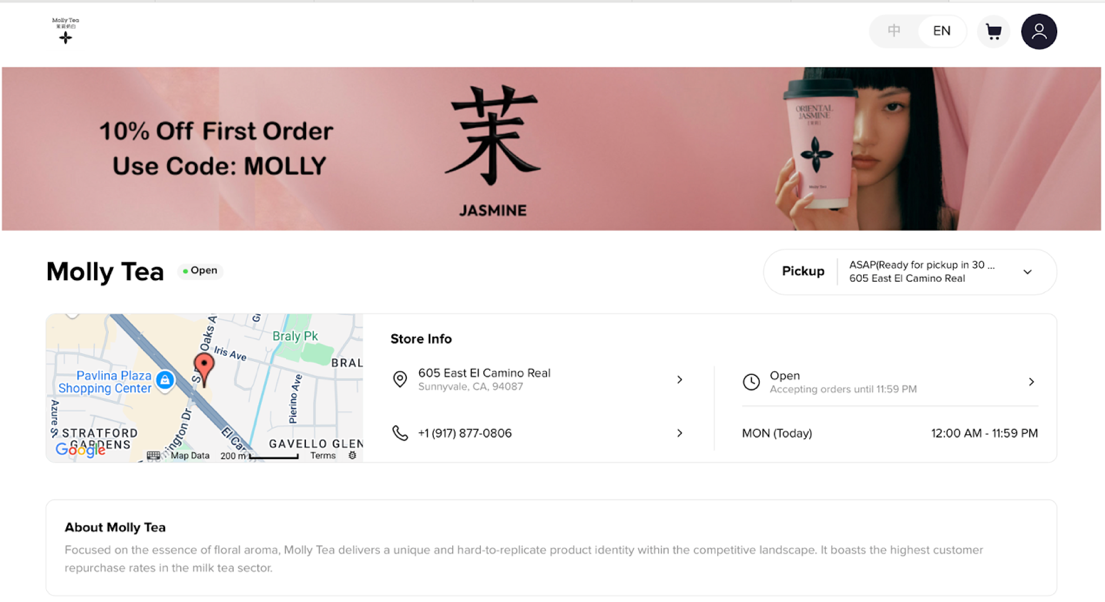
Task: Open map keyboard shortcuts icon
Action: (153, 455)
